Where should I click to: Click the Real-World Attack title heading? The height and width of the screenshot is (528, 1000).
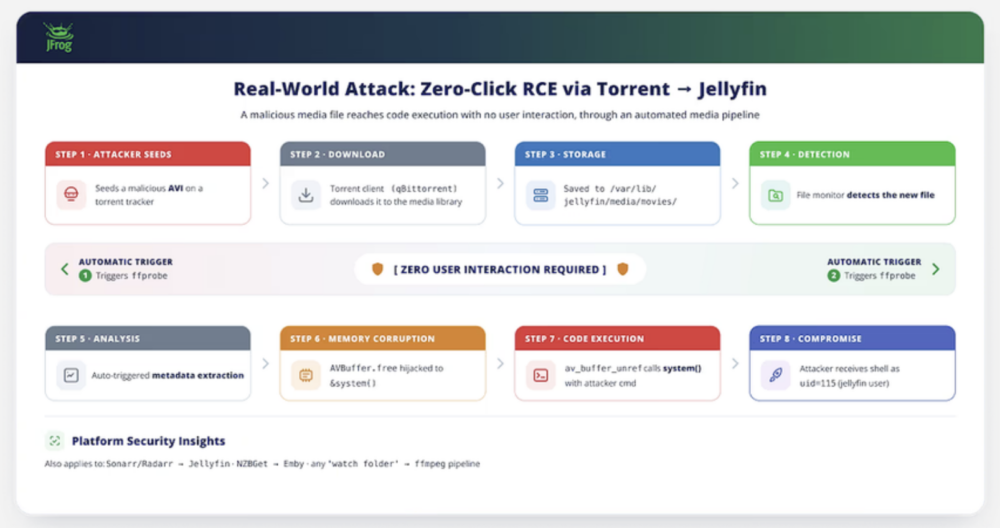coord(500,89)
